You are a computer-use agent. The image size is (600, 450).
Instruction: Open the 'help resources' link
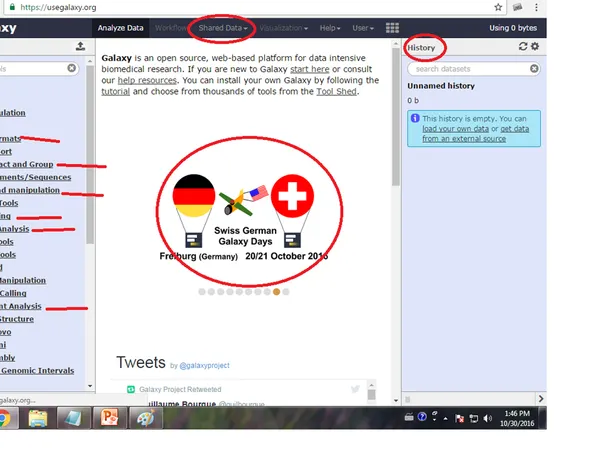click(x=147, y=80)
